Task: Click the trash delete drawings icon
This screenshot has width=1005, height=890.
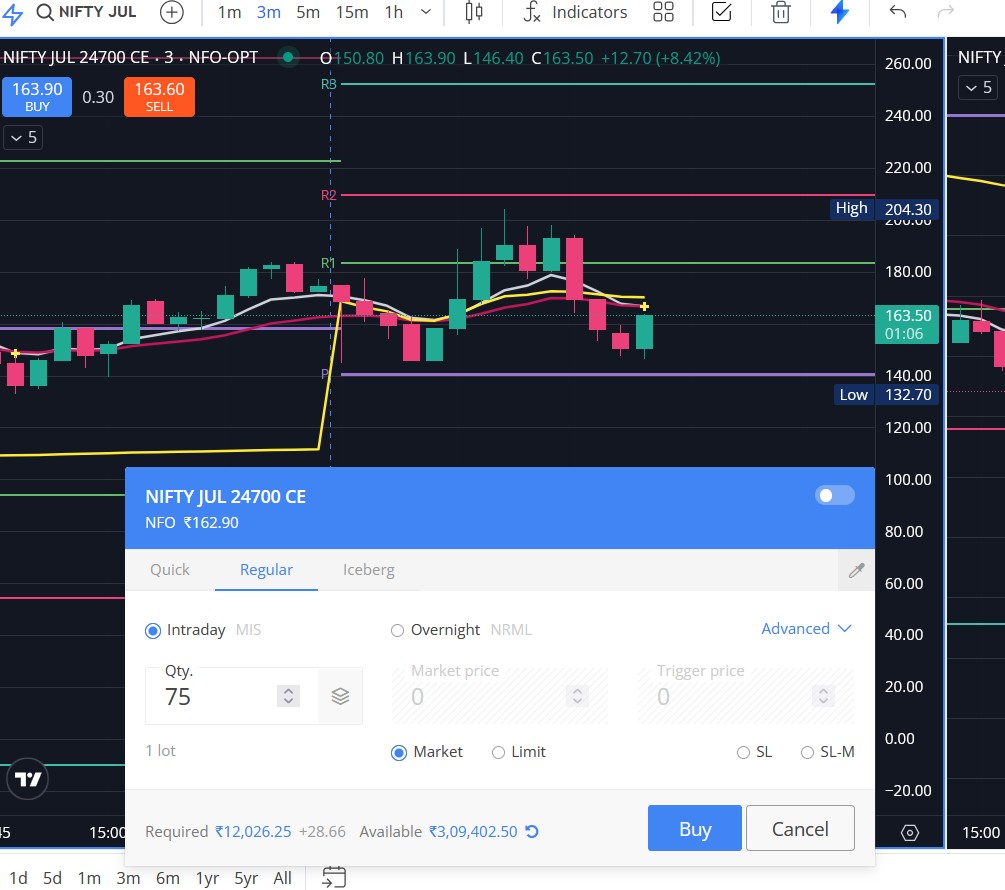Action: tap(780, 12)
